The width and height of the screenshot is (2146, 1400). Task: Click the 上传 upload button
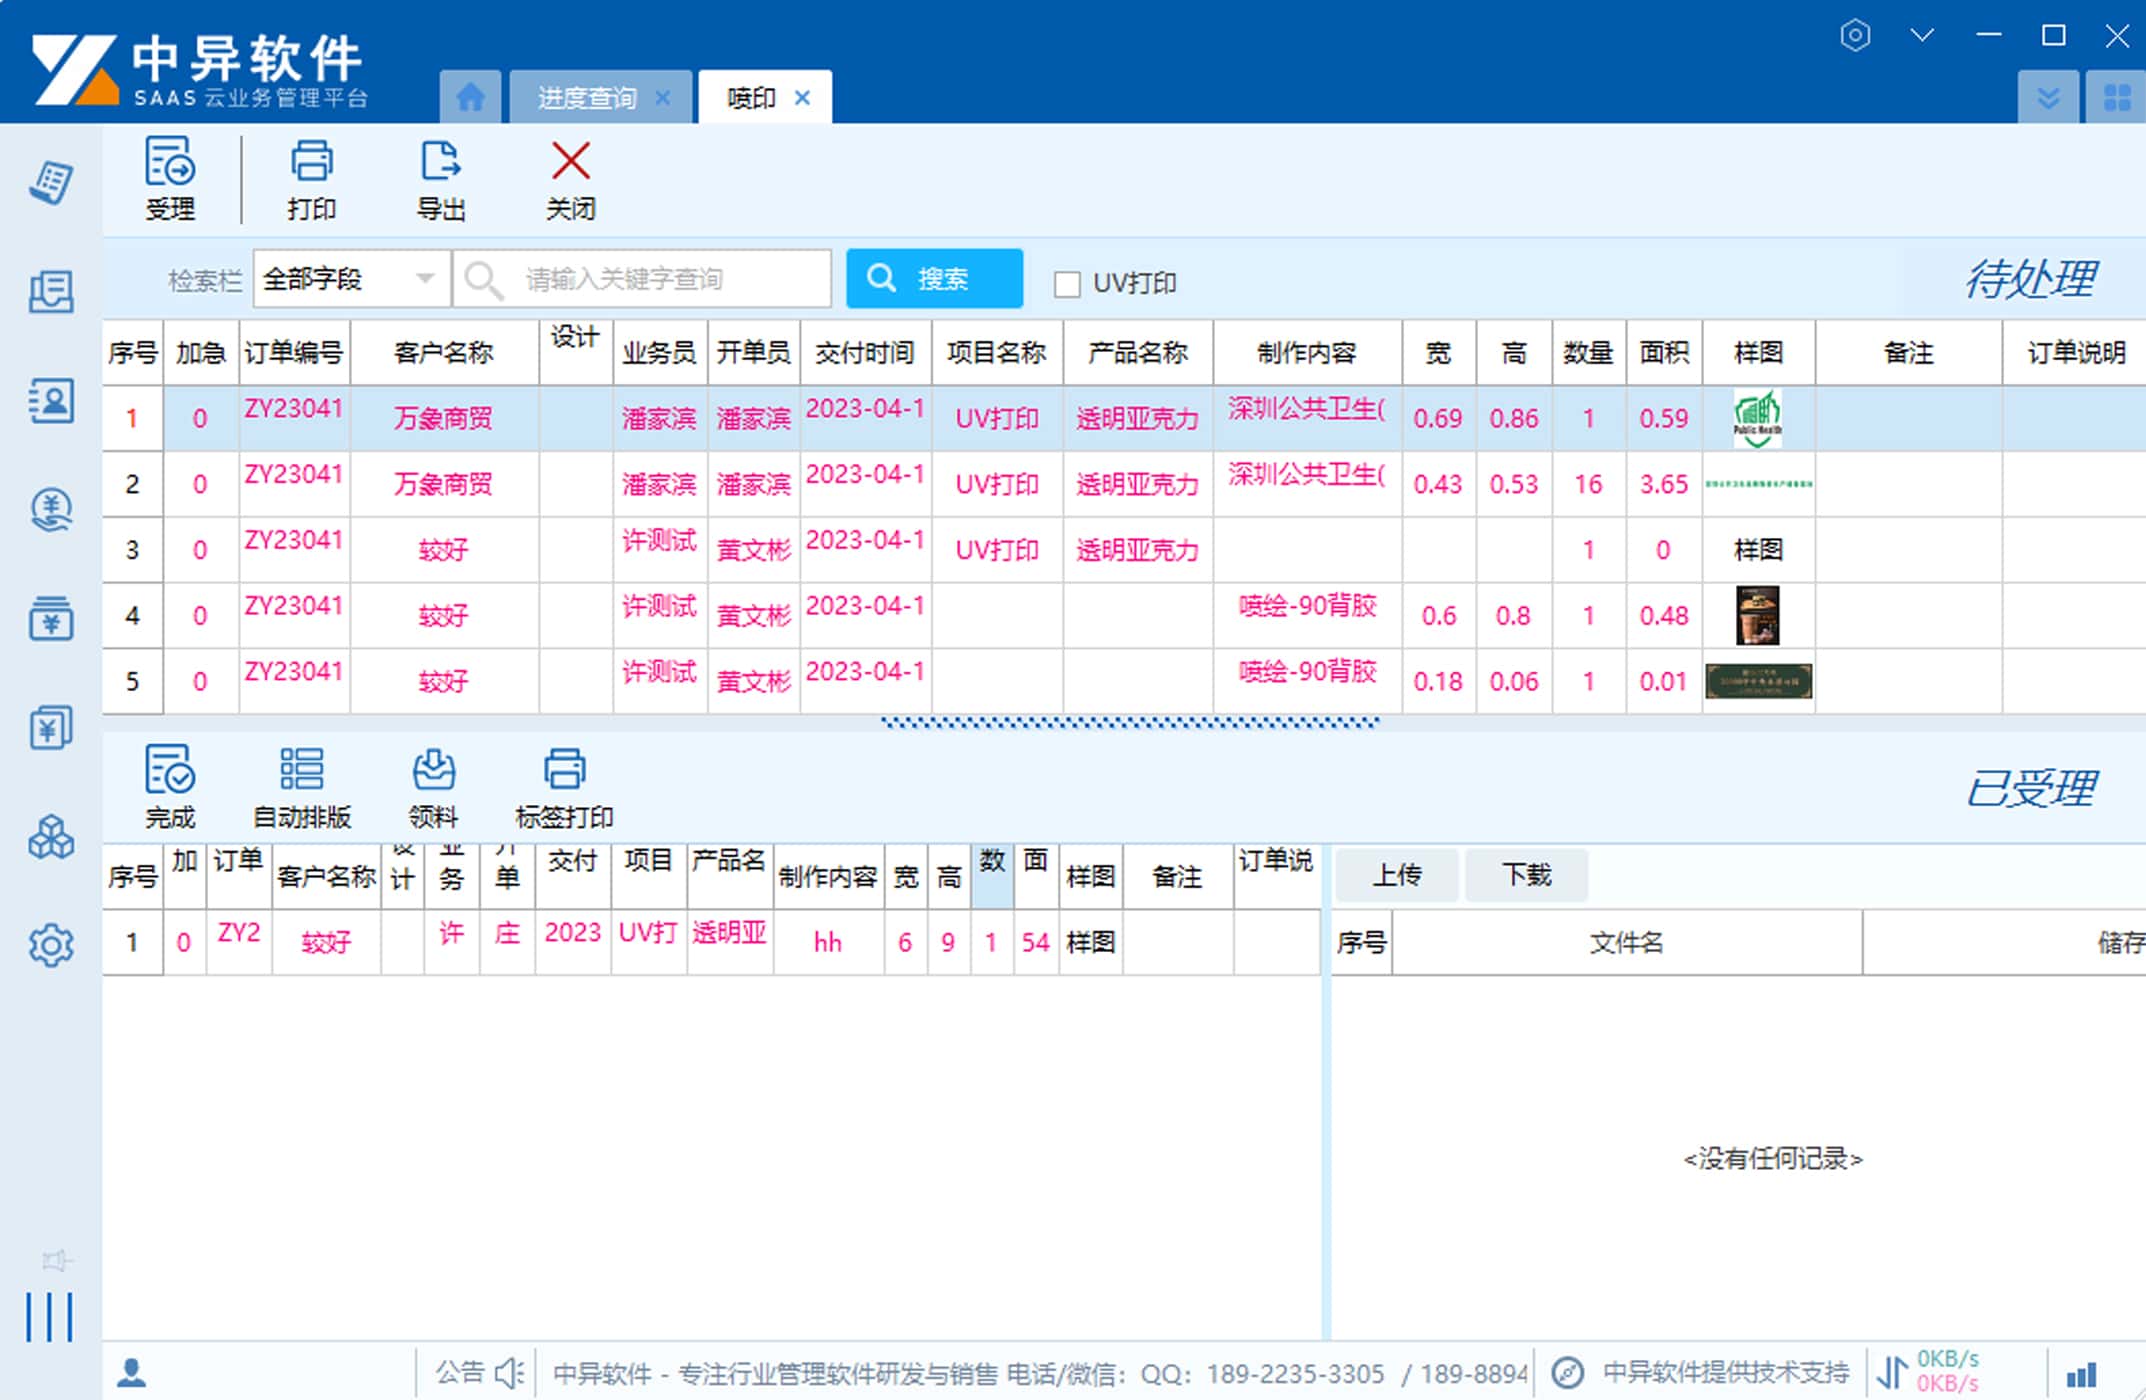click(x=1397, y=876)
